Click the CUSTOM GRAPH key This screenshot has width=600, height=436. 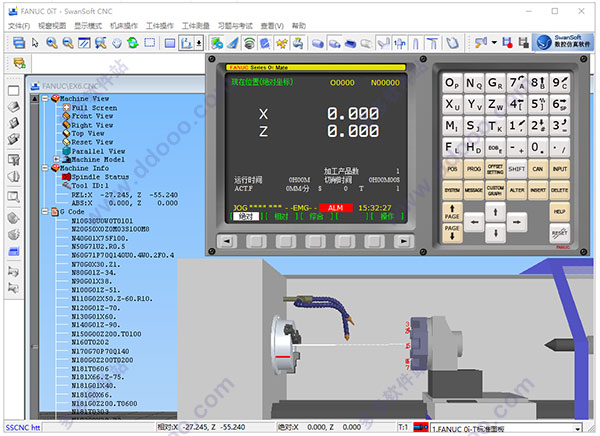(495, 190)
